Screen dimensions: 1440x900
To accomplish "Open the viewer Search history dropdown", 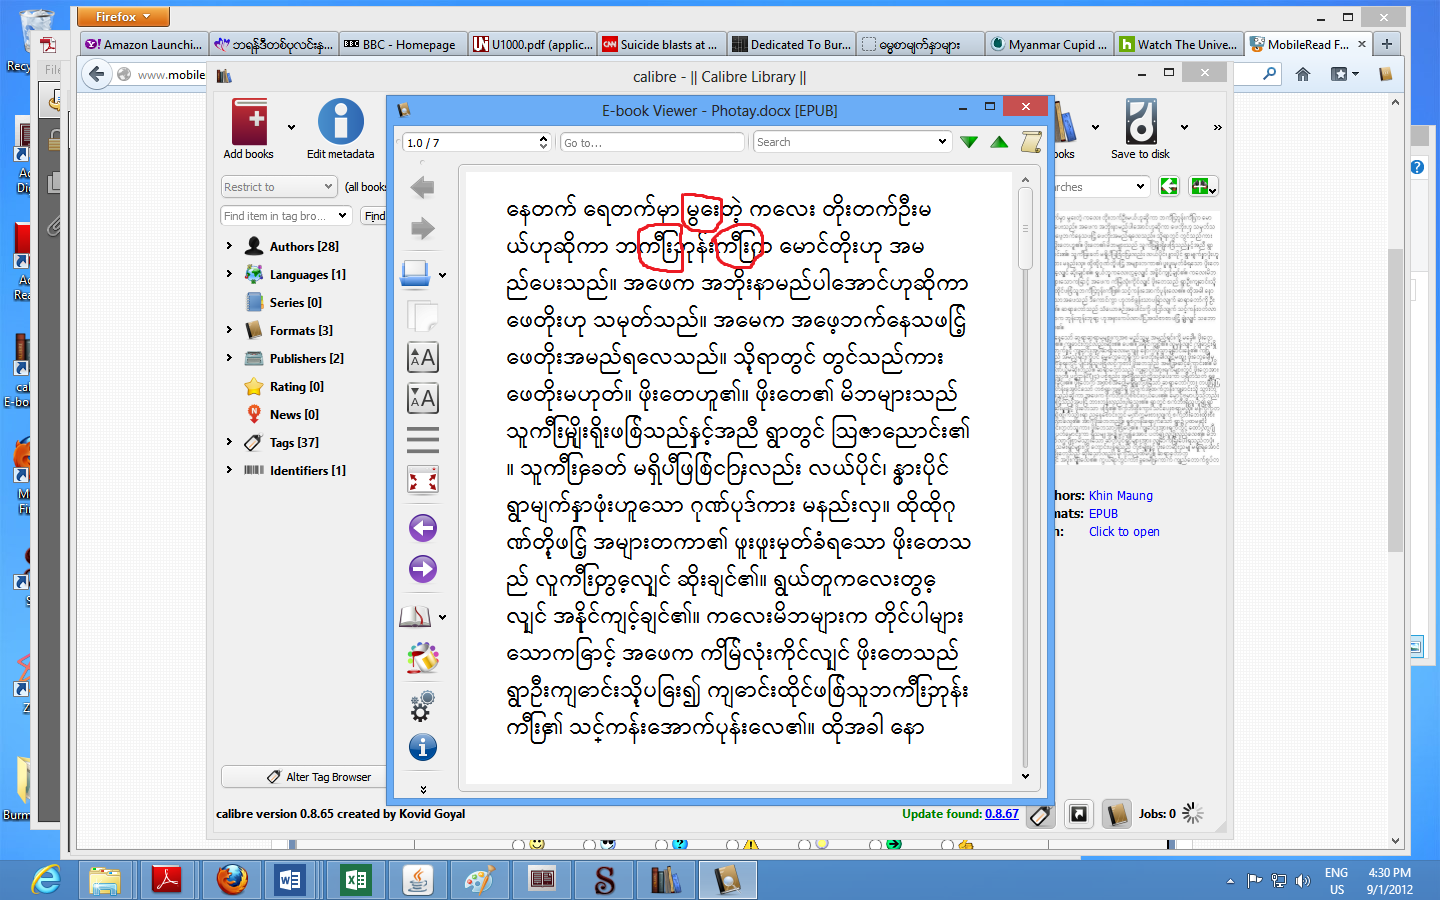I will pyautogui.click(x=942, y=142).
